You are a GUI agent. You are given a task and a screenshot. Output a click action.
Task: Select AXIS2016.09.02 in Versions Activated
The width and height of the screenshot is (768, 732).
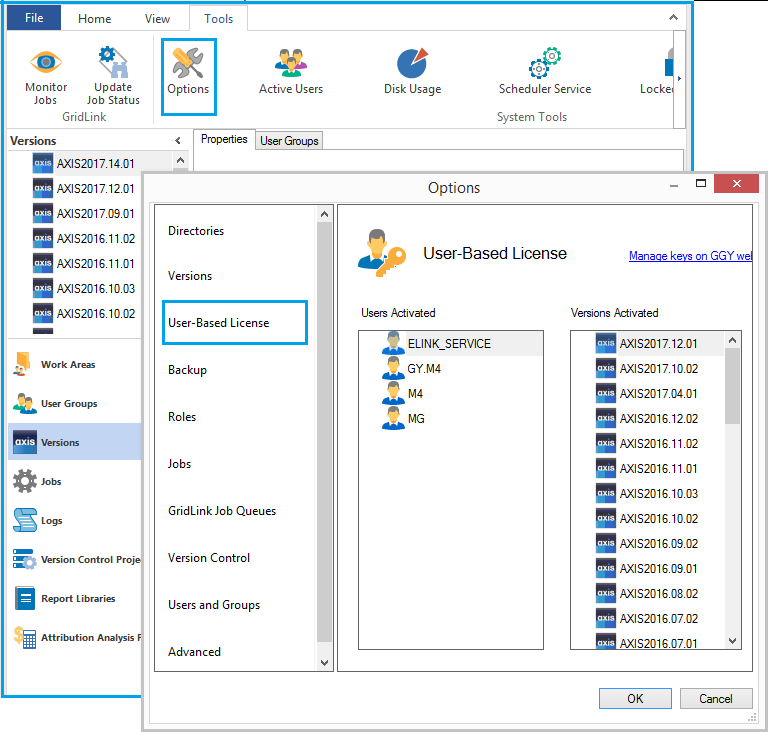coord(658,543)
